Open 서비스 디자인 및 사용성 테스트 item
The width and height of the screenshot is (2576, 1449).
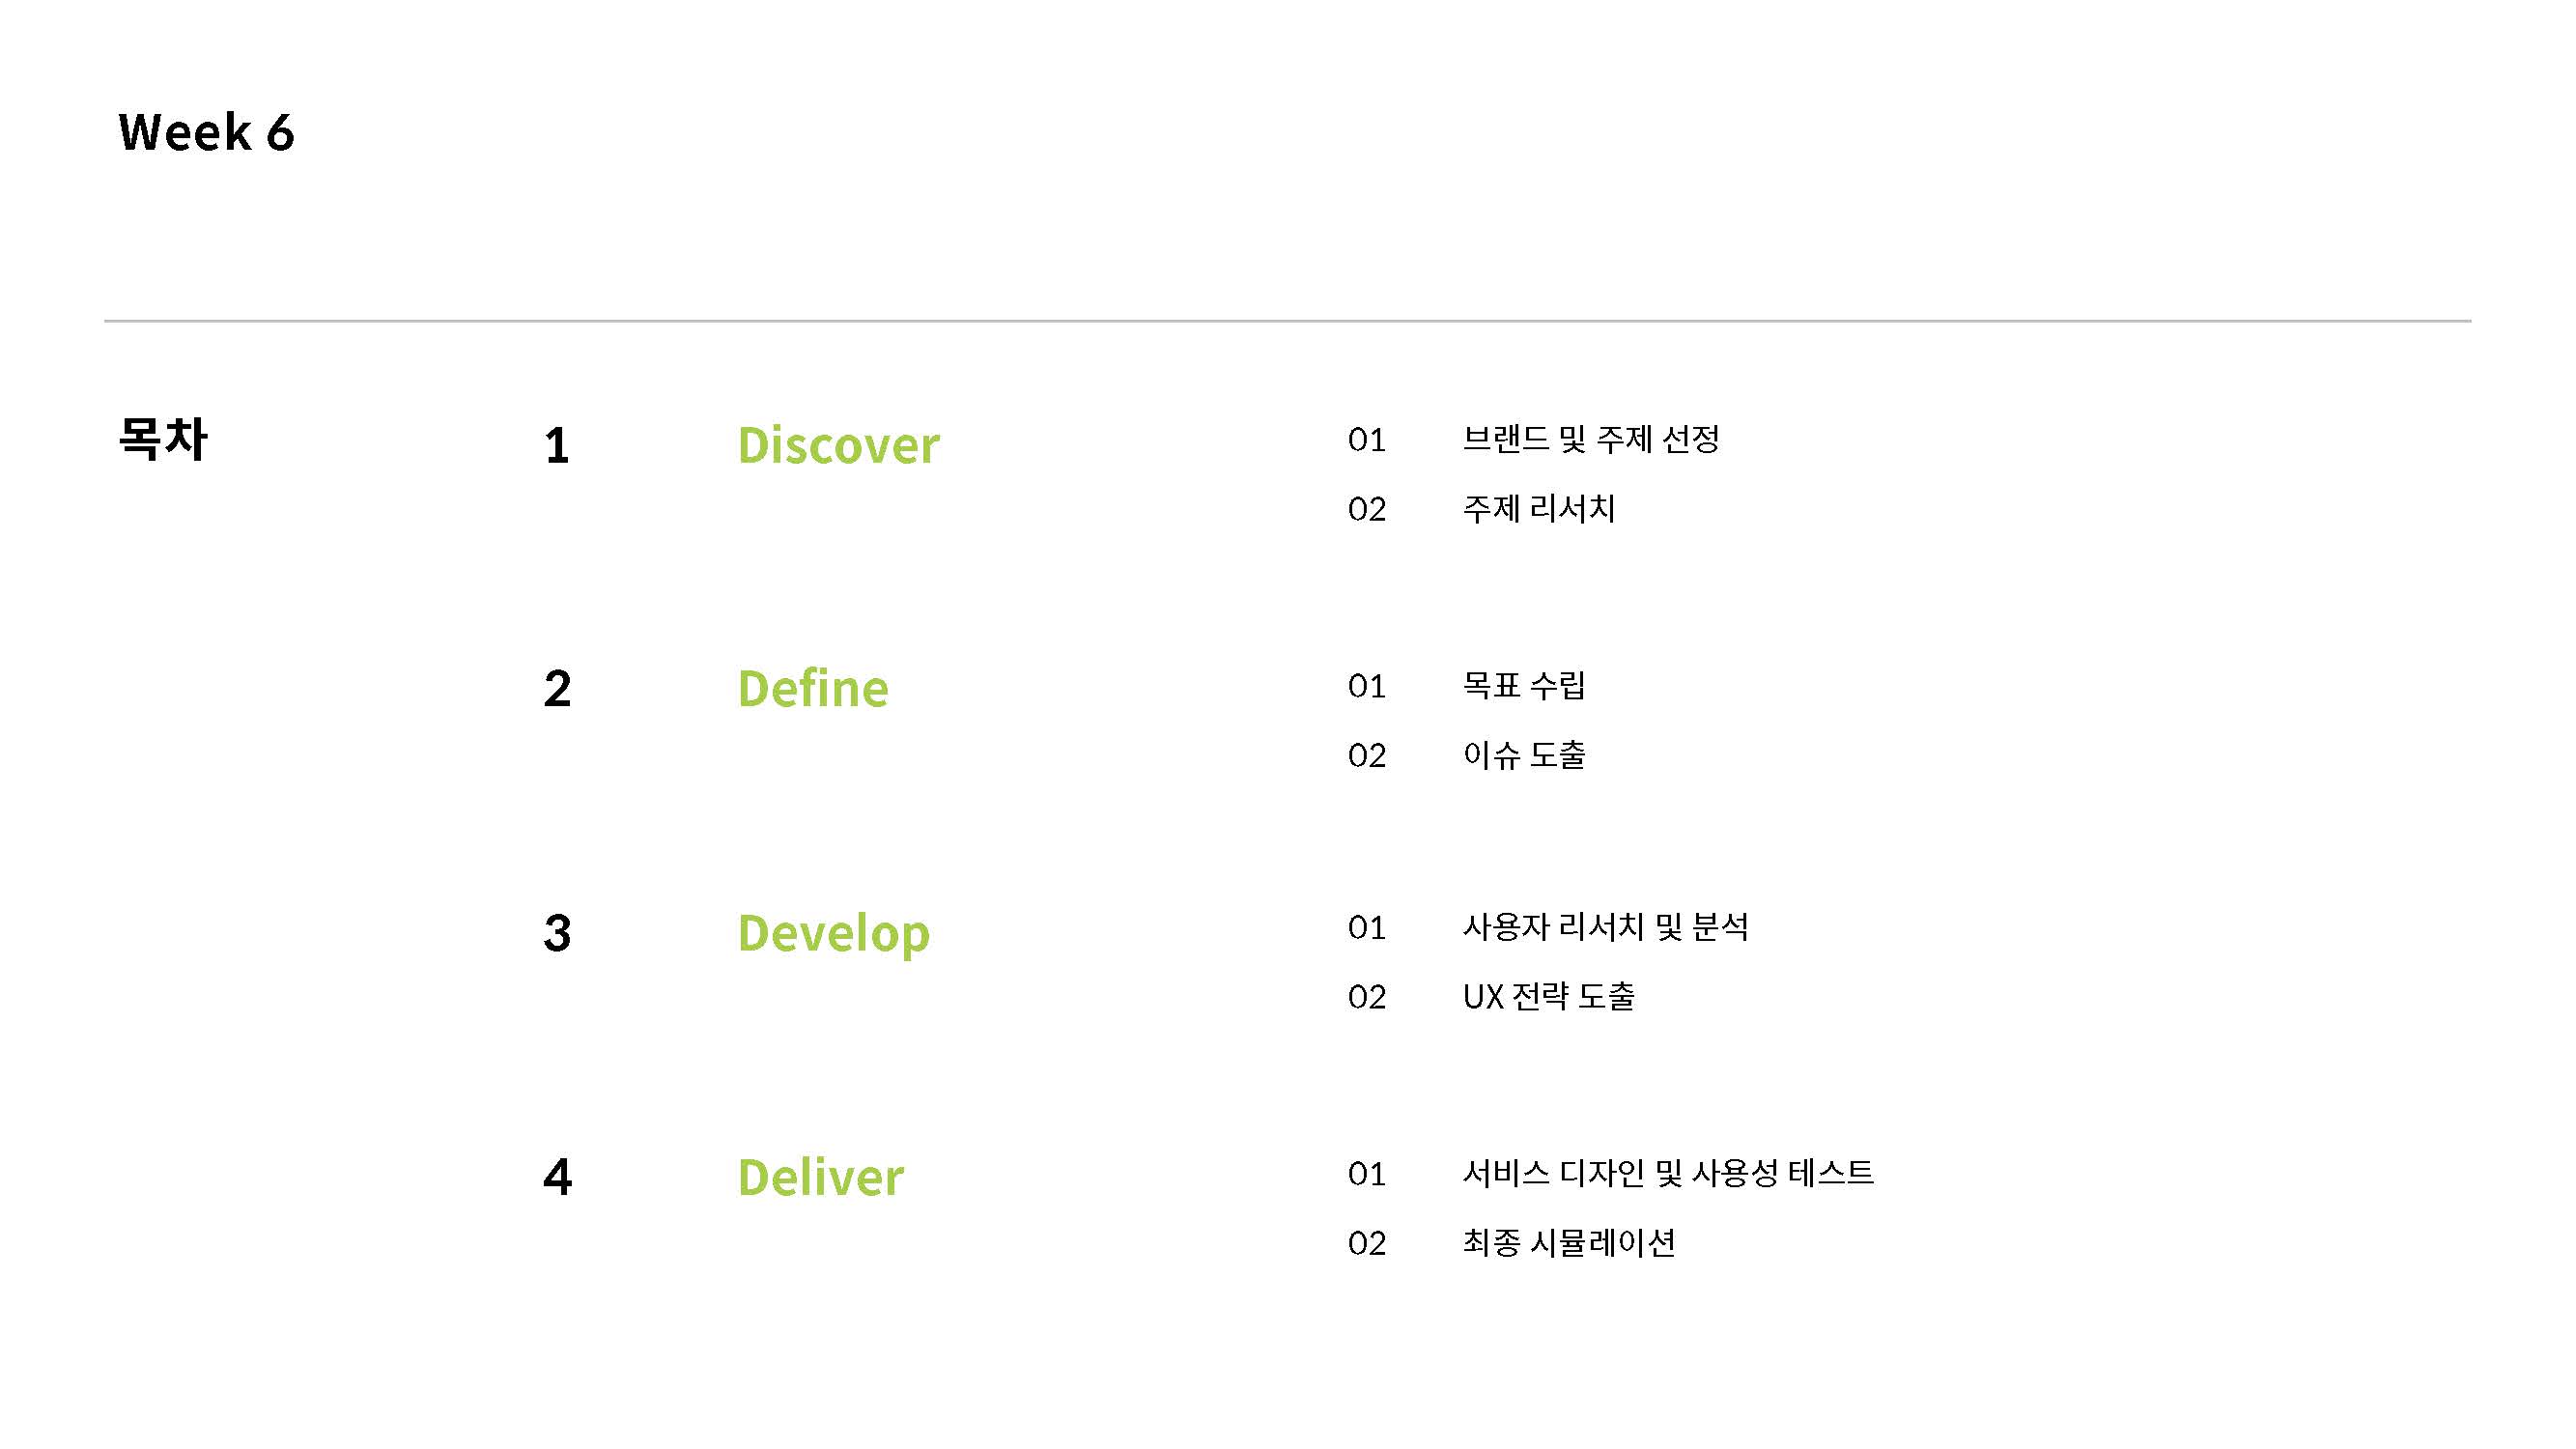click(1667, 1173)
